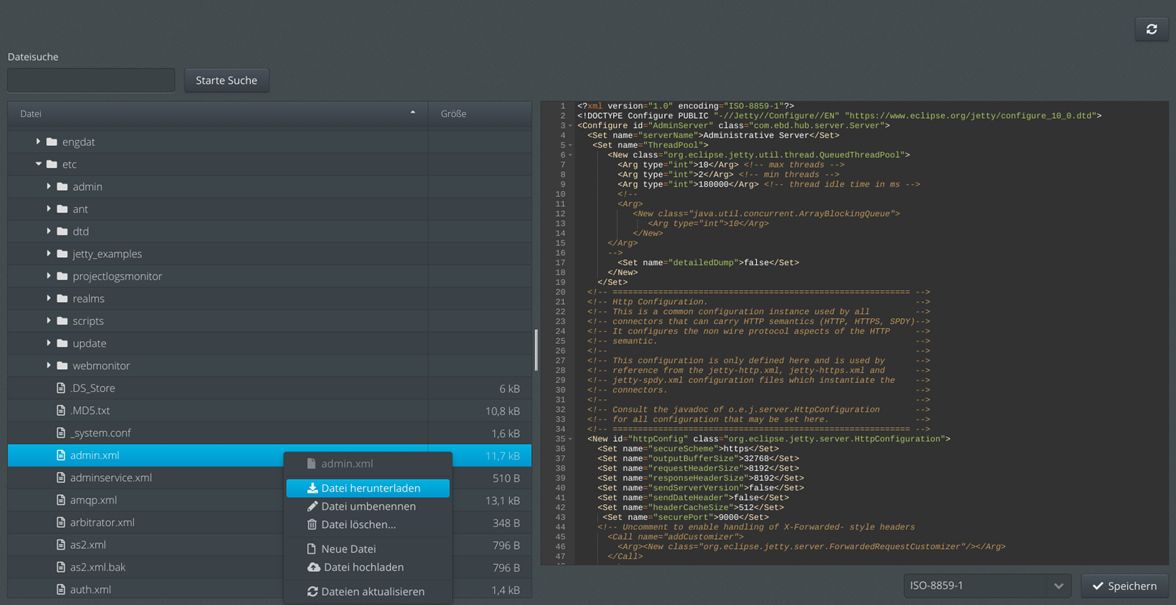Click the Speichern save button

click(1124, 586)
